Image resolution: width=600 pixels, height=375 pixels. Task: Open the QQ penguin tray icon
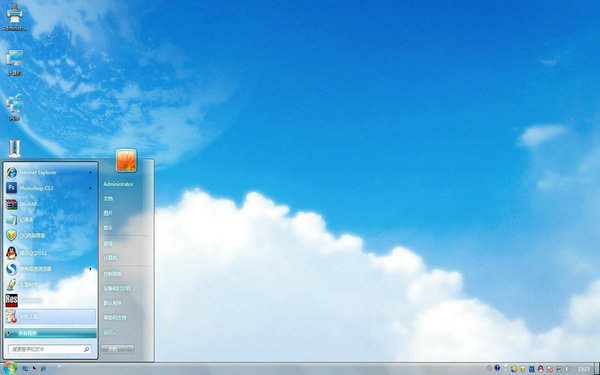point(541,369)
